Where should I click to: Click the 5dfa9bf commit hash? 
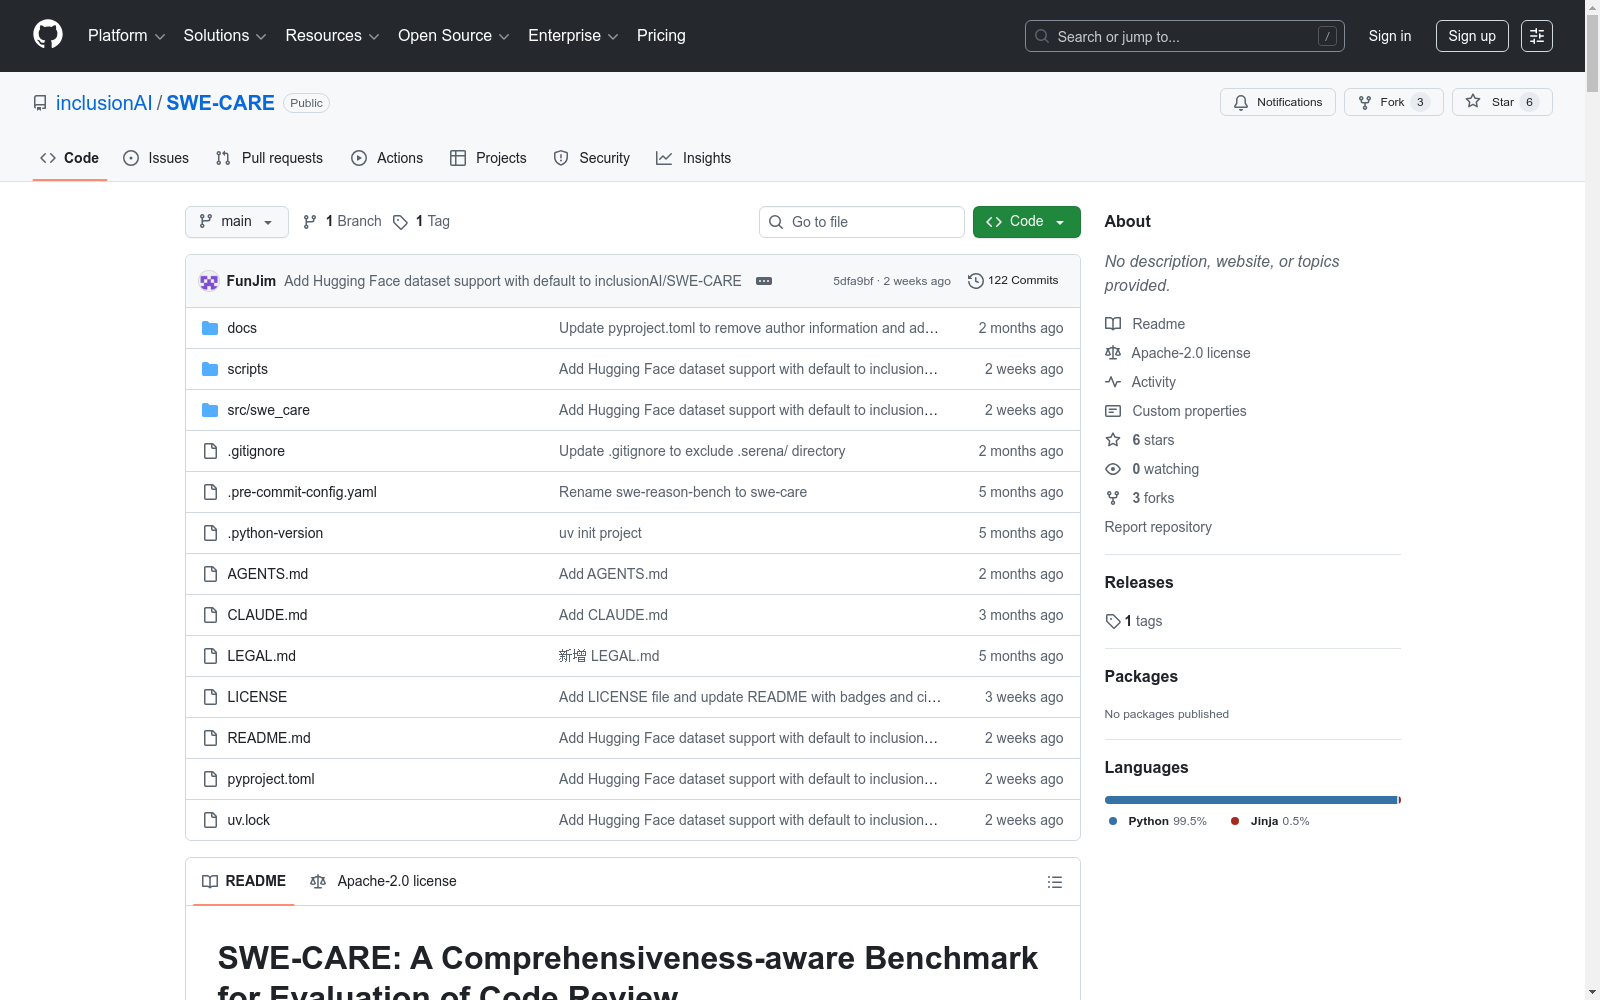(853, 281)
